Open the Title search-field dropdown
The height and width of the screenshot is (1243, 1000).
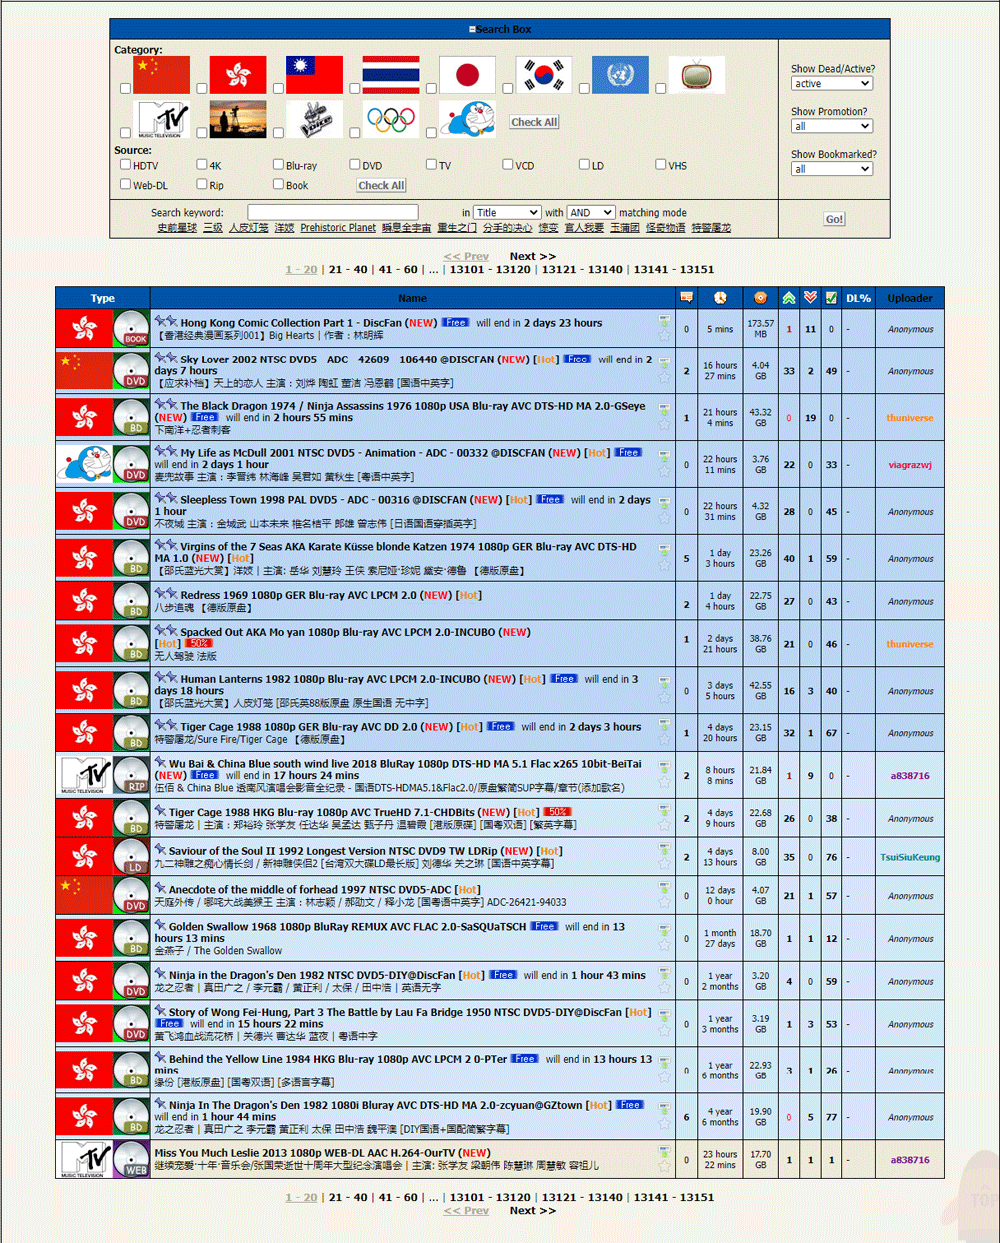point(507,212)
